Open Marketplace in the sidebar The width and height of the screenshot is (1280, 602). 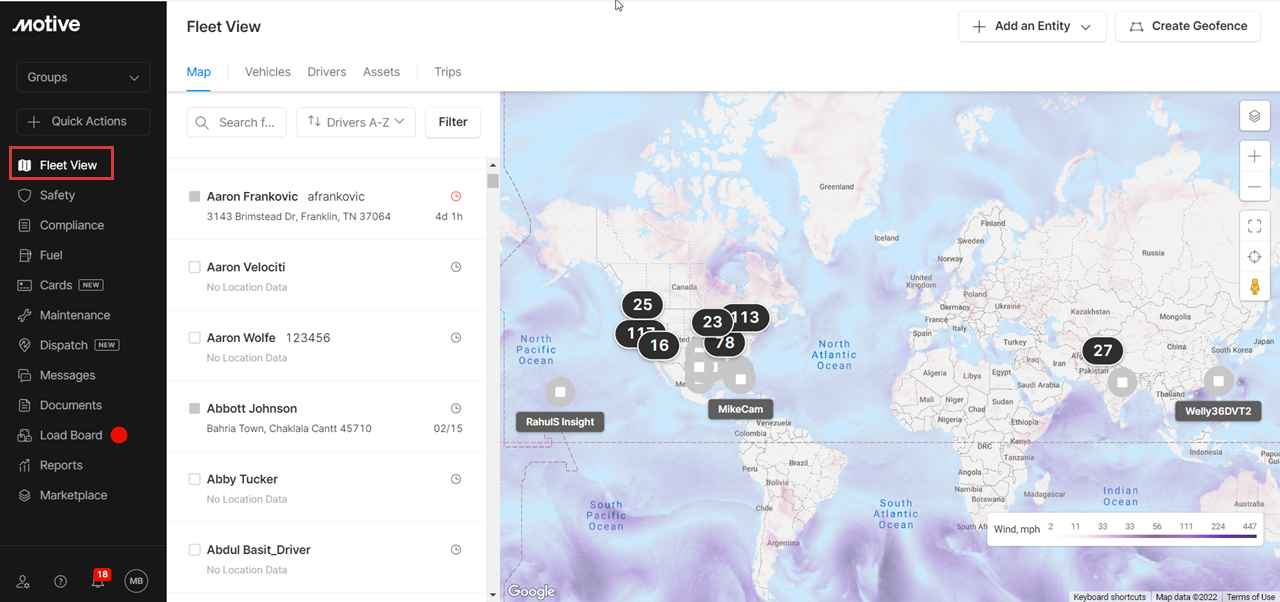pos(73,495)
